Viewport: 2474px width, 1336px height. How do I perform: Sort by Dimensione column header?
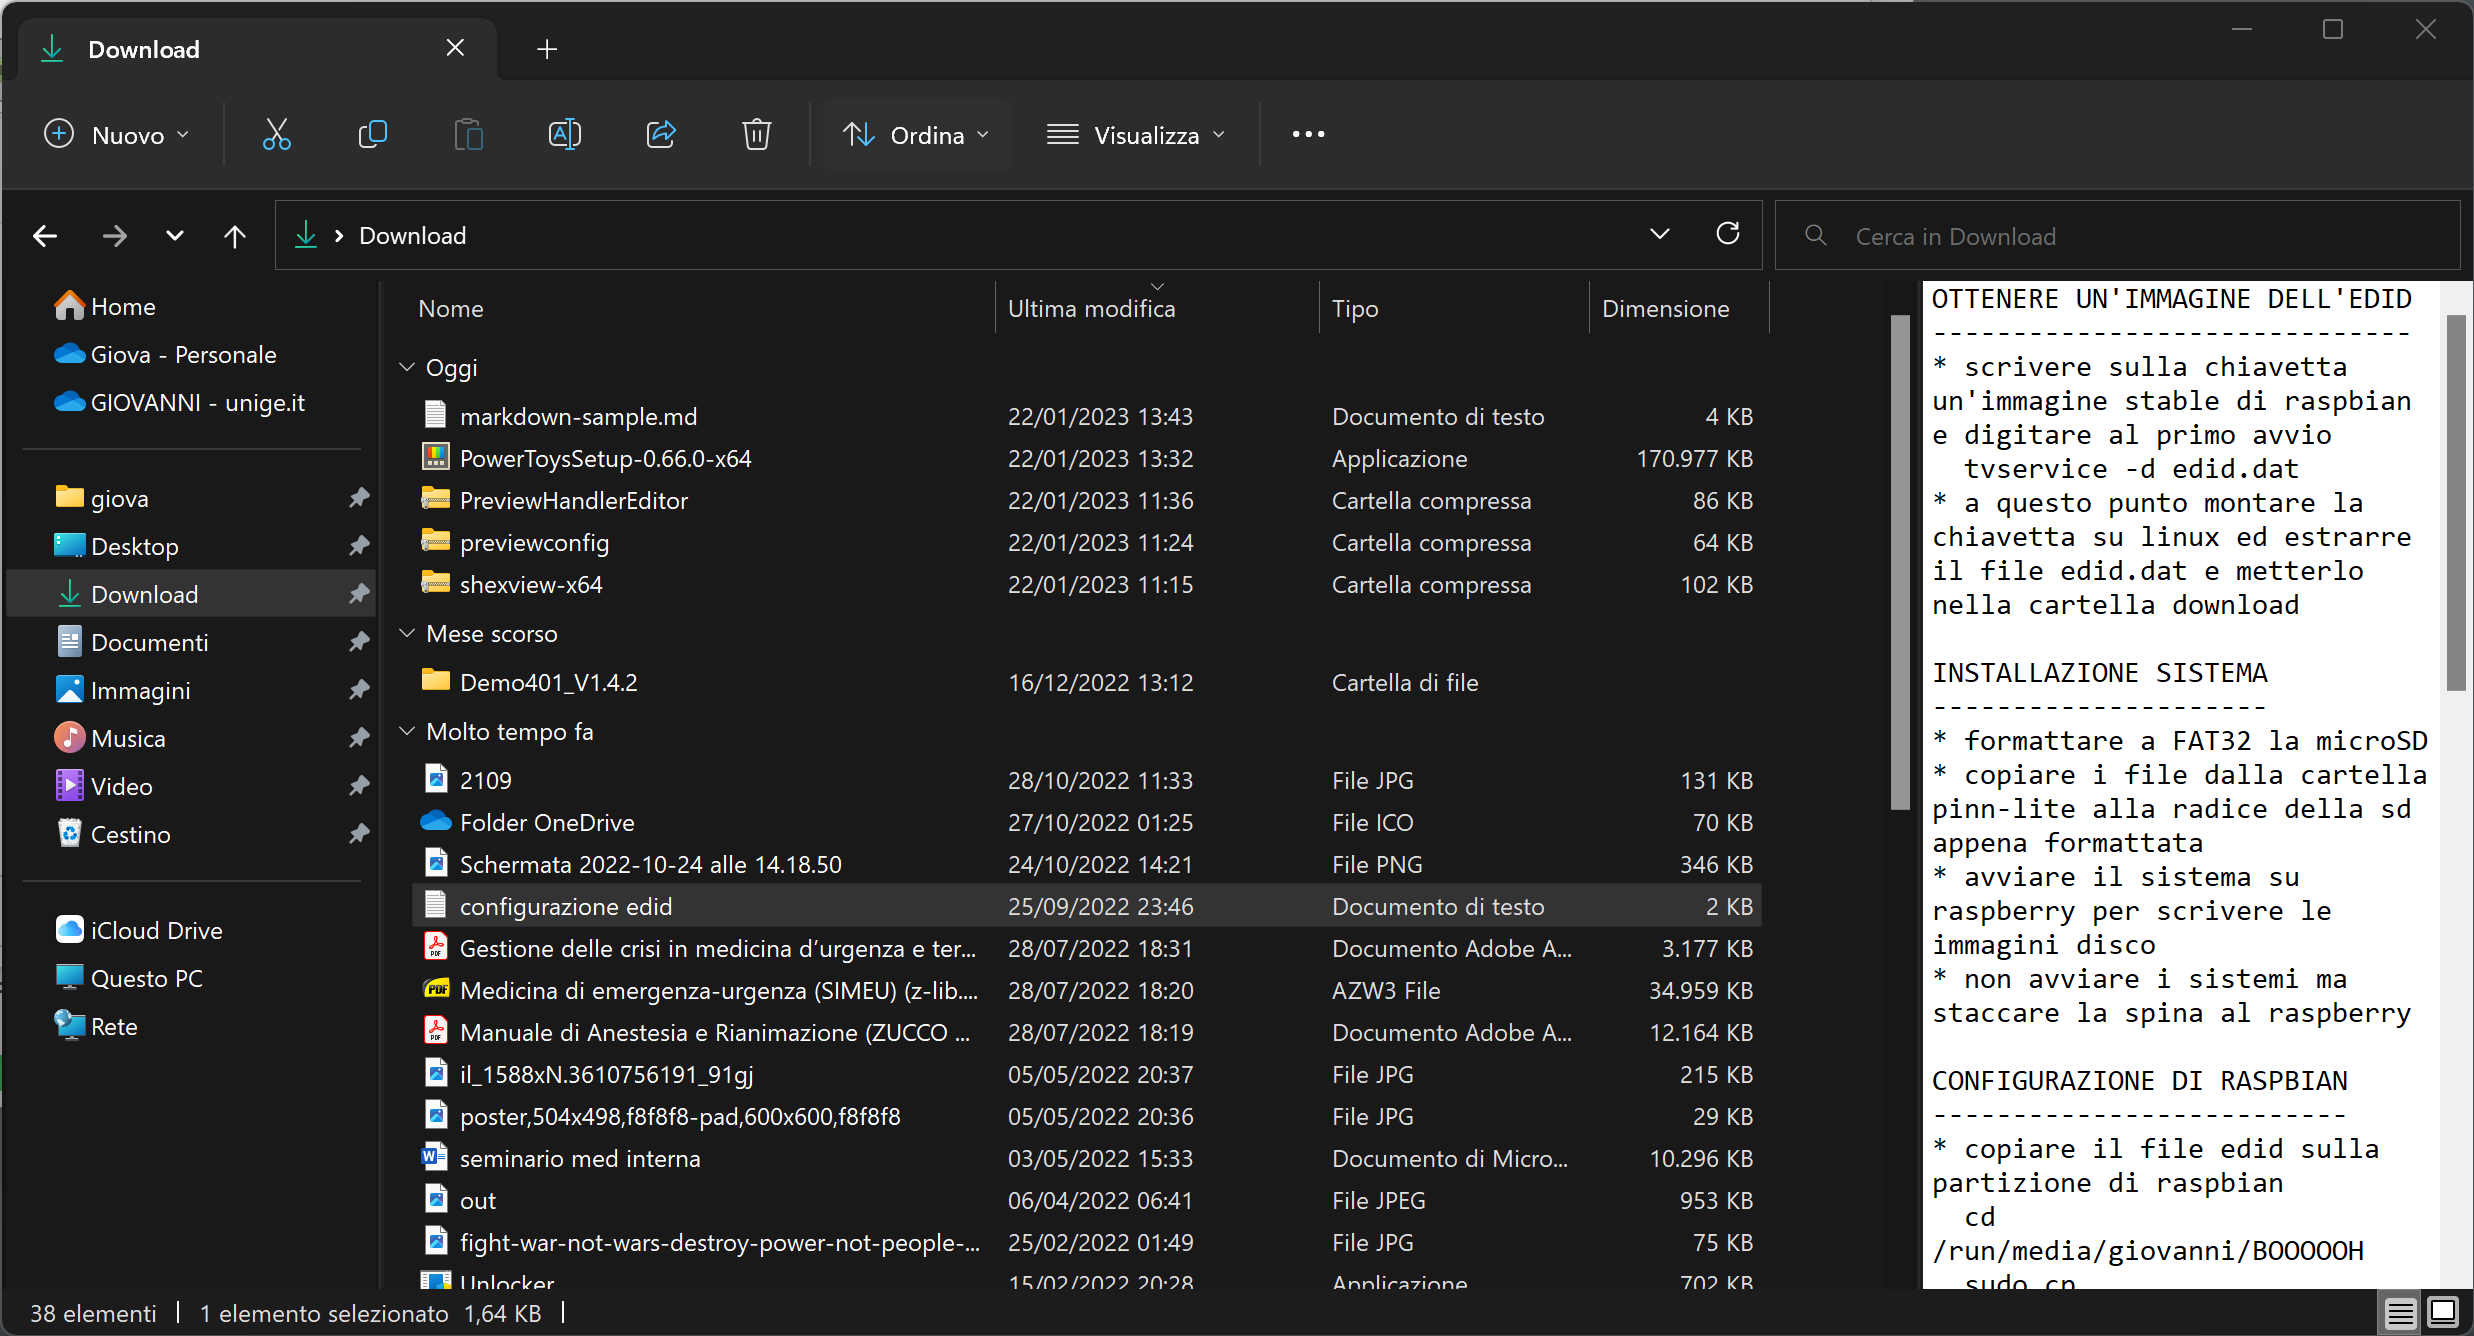[1665, 309]
